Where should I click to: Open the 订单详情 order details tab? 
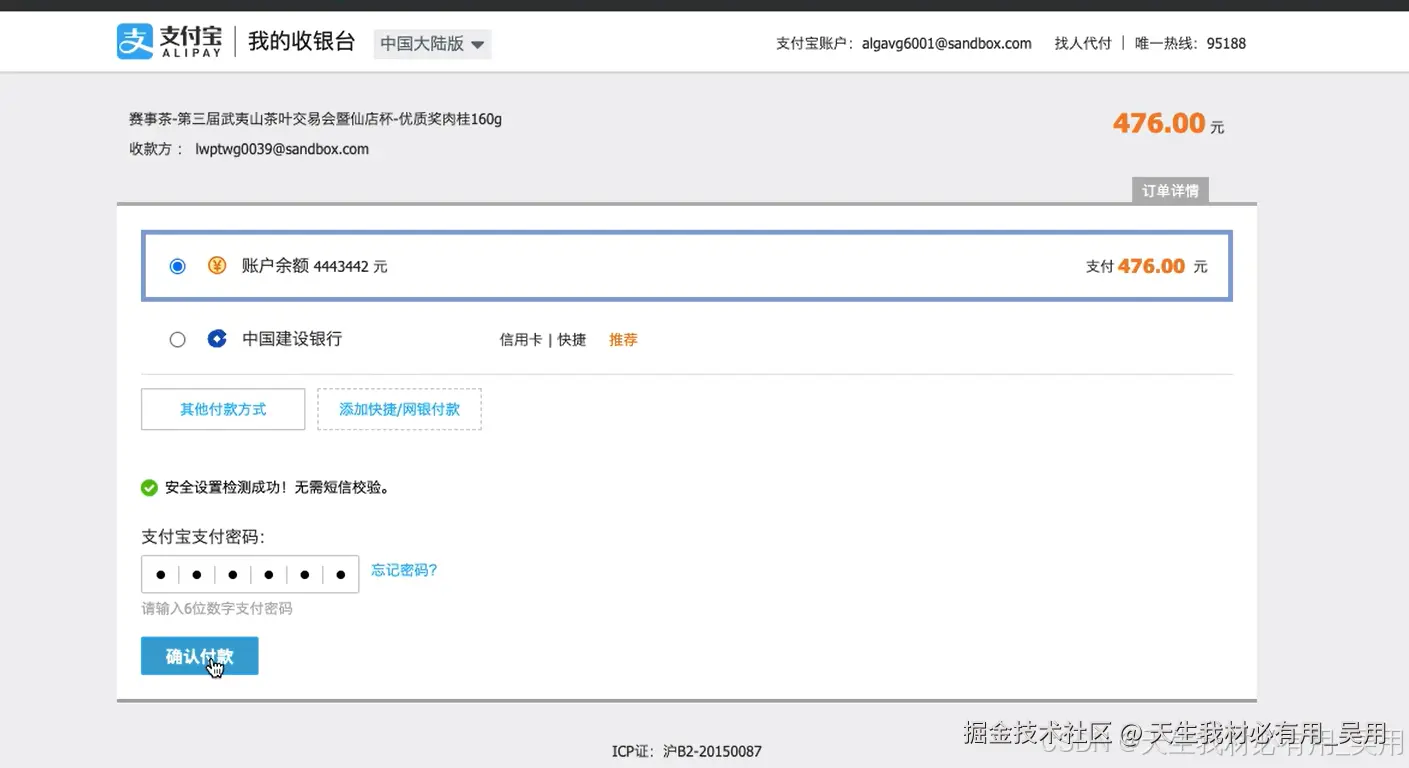(1169, 189)
